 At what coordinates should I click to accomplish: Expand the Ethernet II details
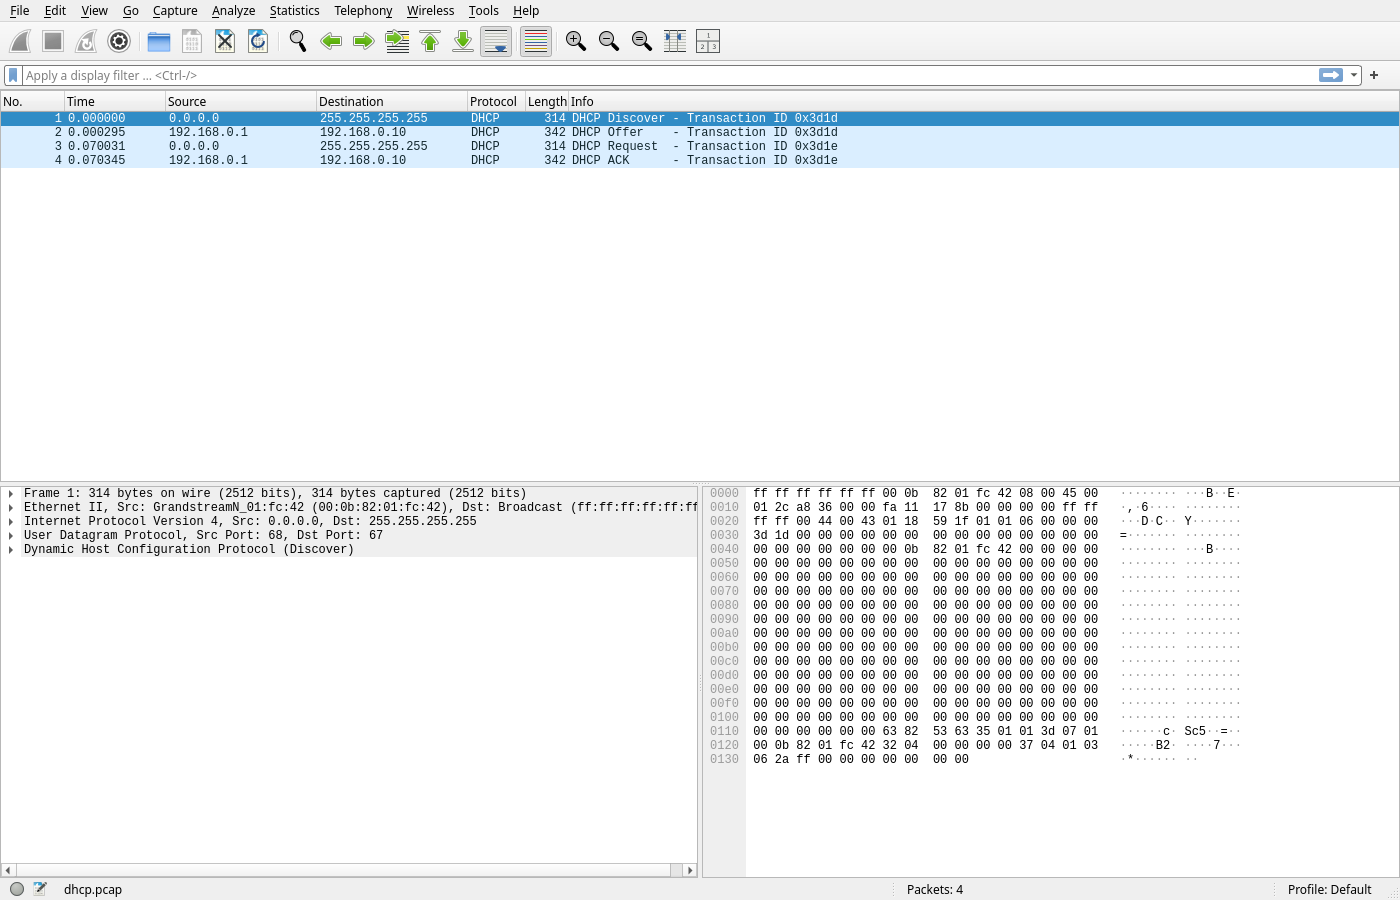10,508
